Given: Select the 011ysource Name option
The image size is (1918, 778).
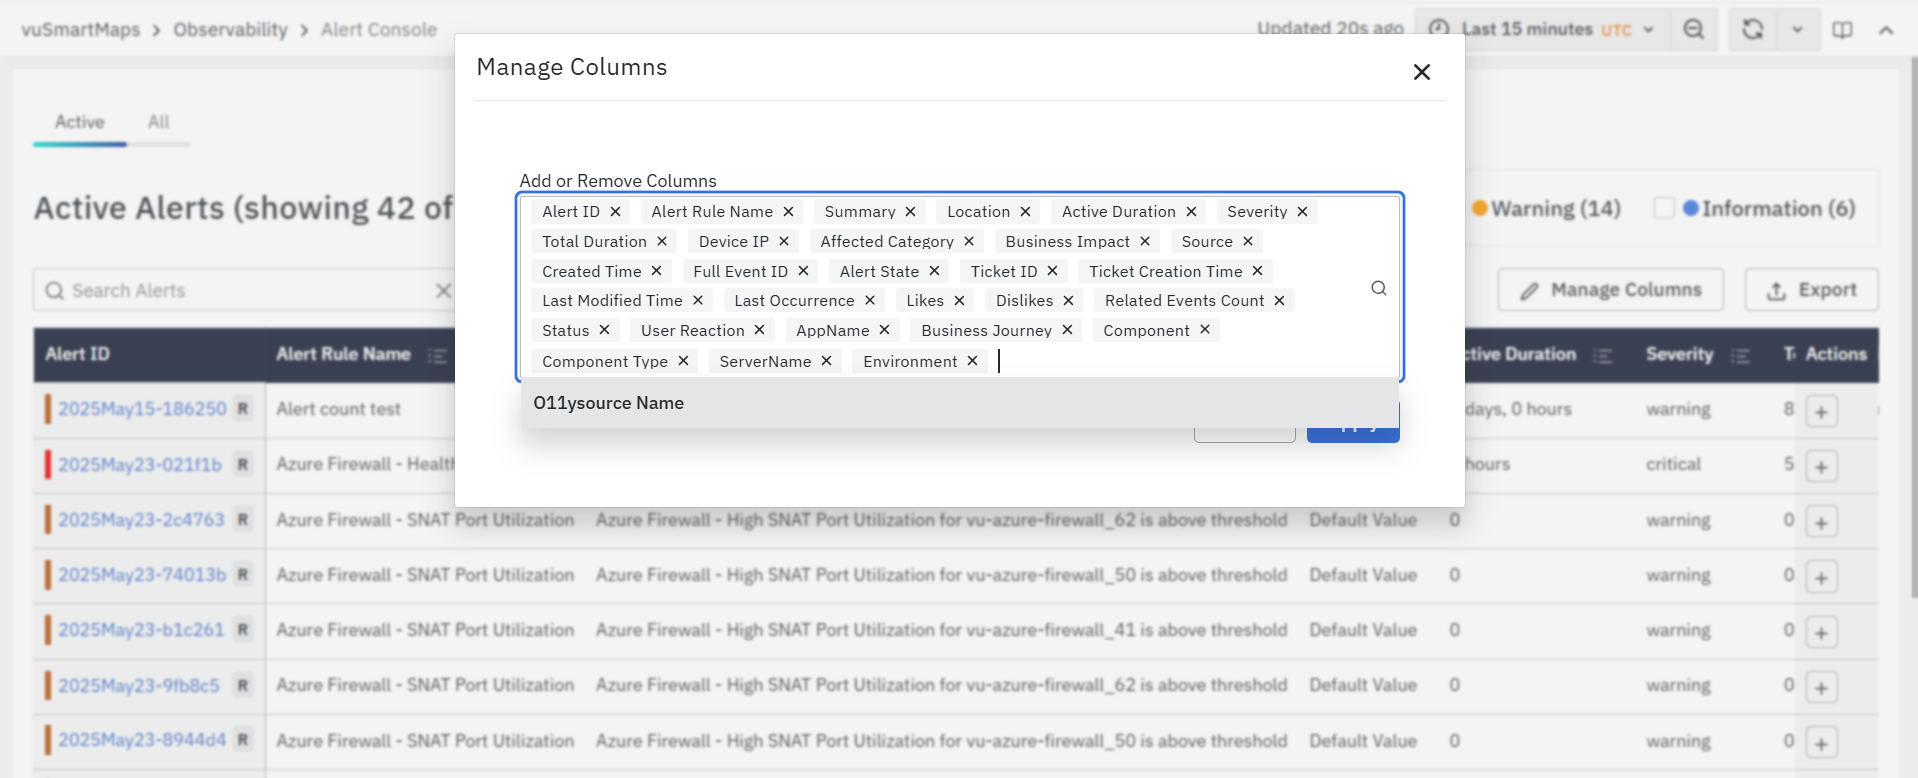Looking at the screenshot, I should coord(609,403).
